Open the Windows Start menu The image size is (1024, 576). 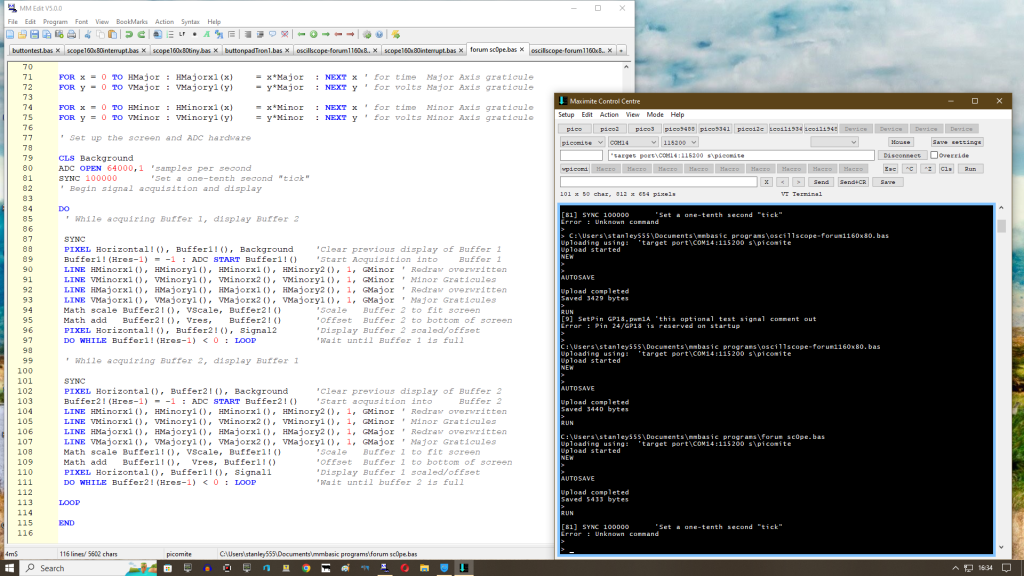pos(9,567)
